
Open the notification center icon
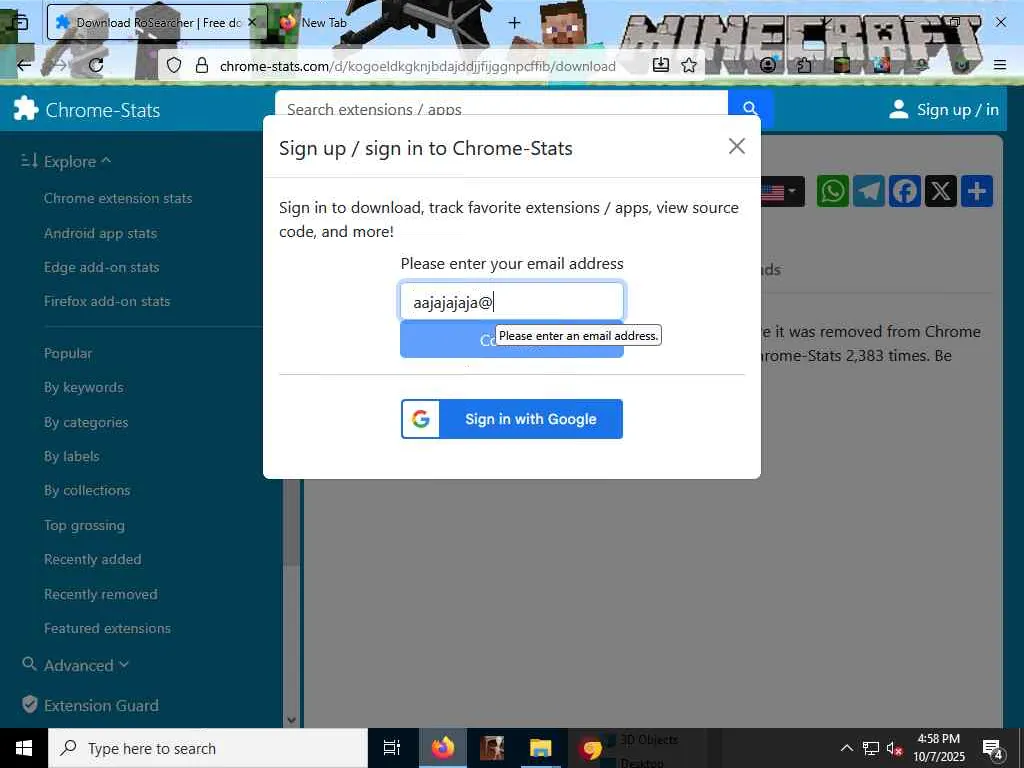point(993,749)
